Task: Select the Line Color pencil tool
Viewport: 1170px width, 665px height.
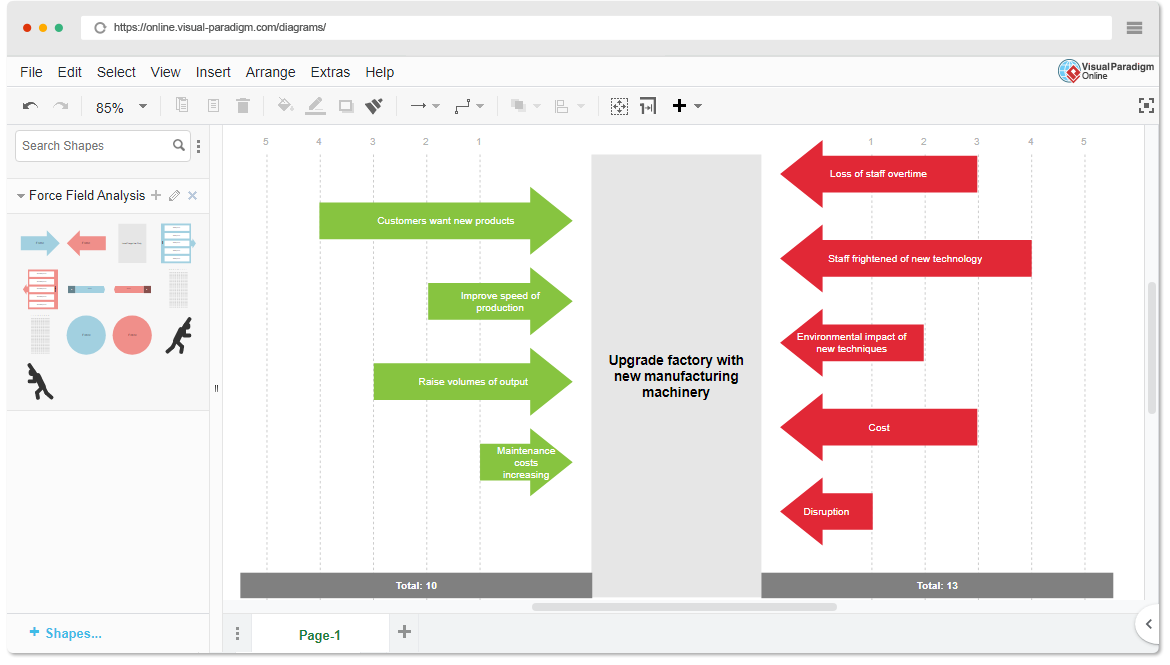Action: point(315,106)
